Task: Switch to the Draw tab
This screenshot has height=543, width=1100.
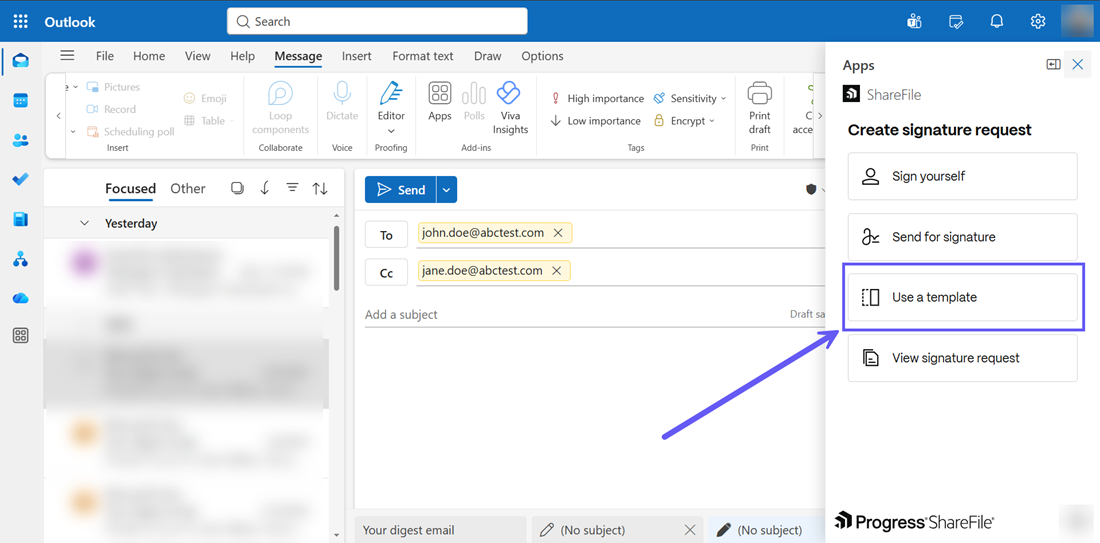Action: [488, 56]
